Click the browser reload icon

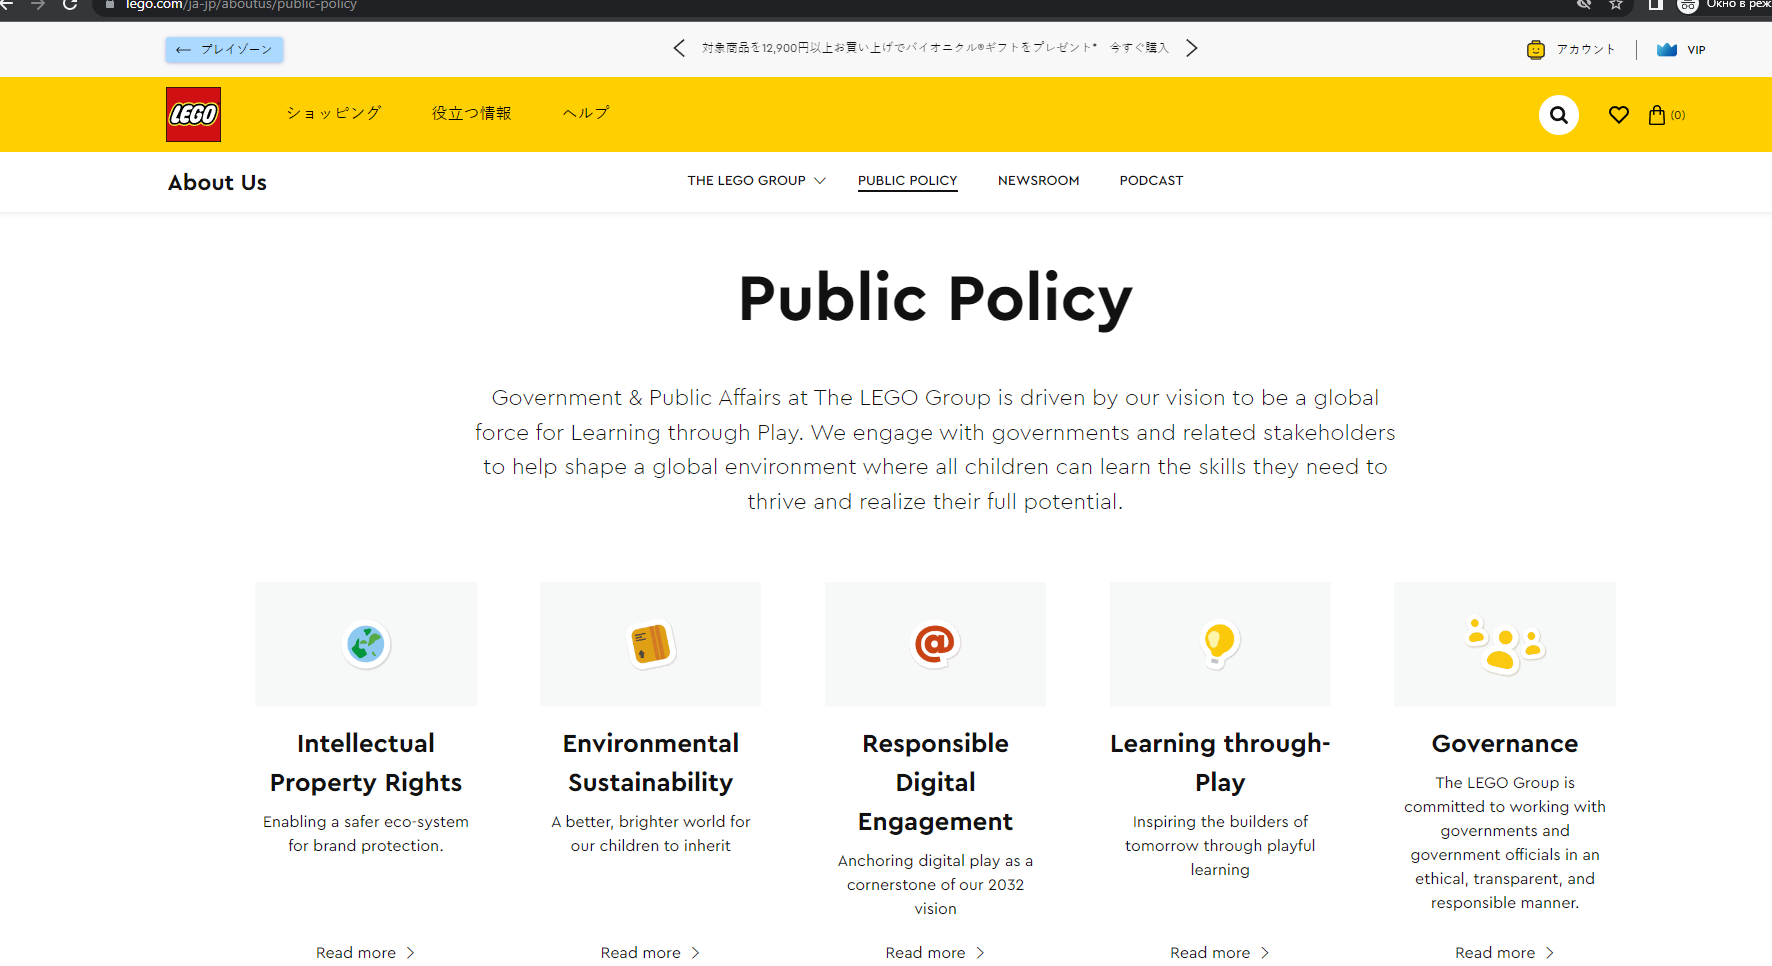[x=70, y=5]
